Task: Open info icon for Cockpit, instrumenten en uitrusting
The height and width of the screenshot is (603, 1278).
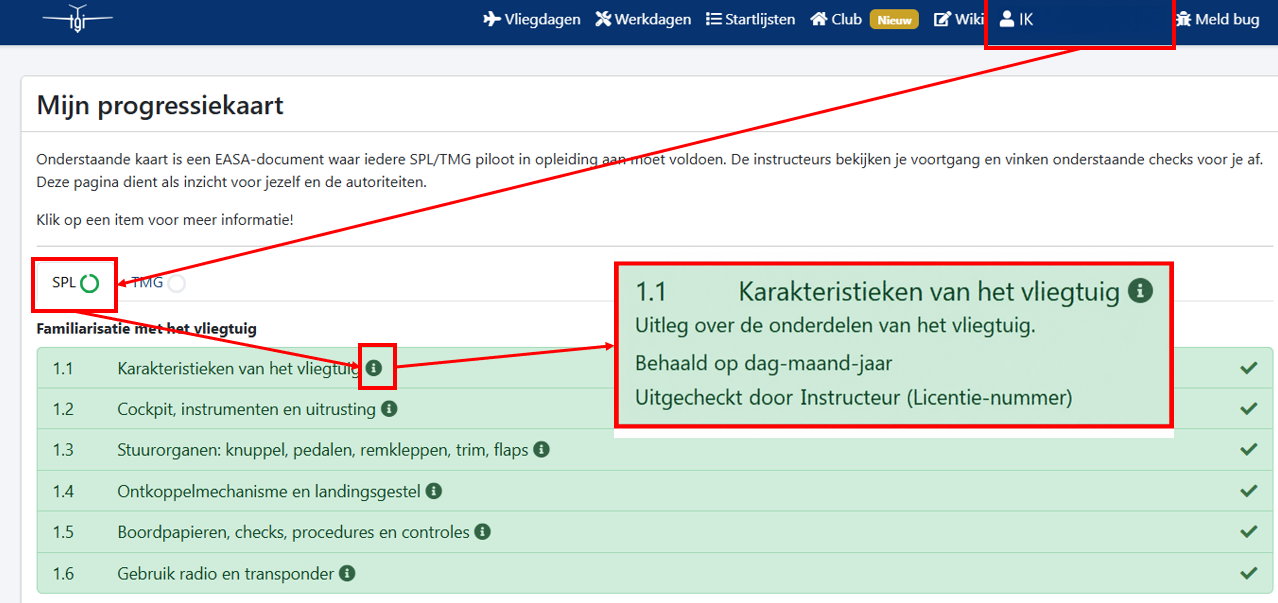Action: [x=389, y=409]
